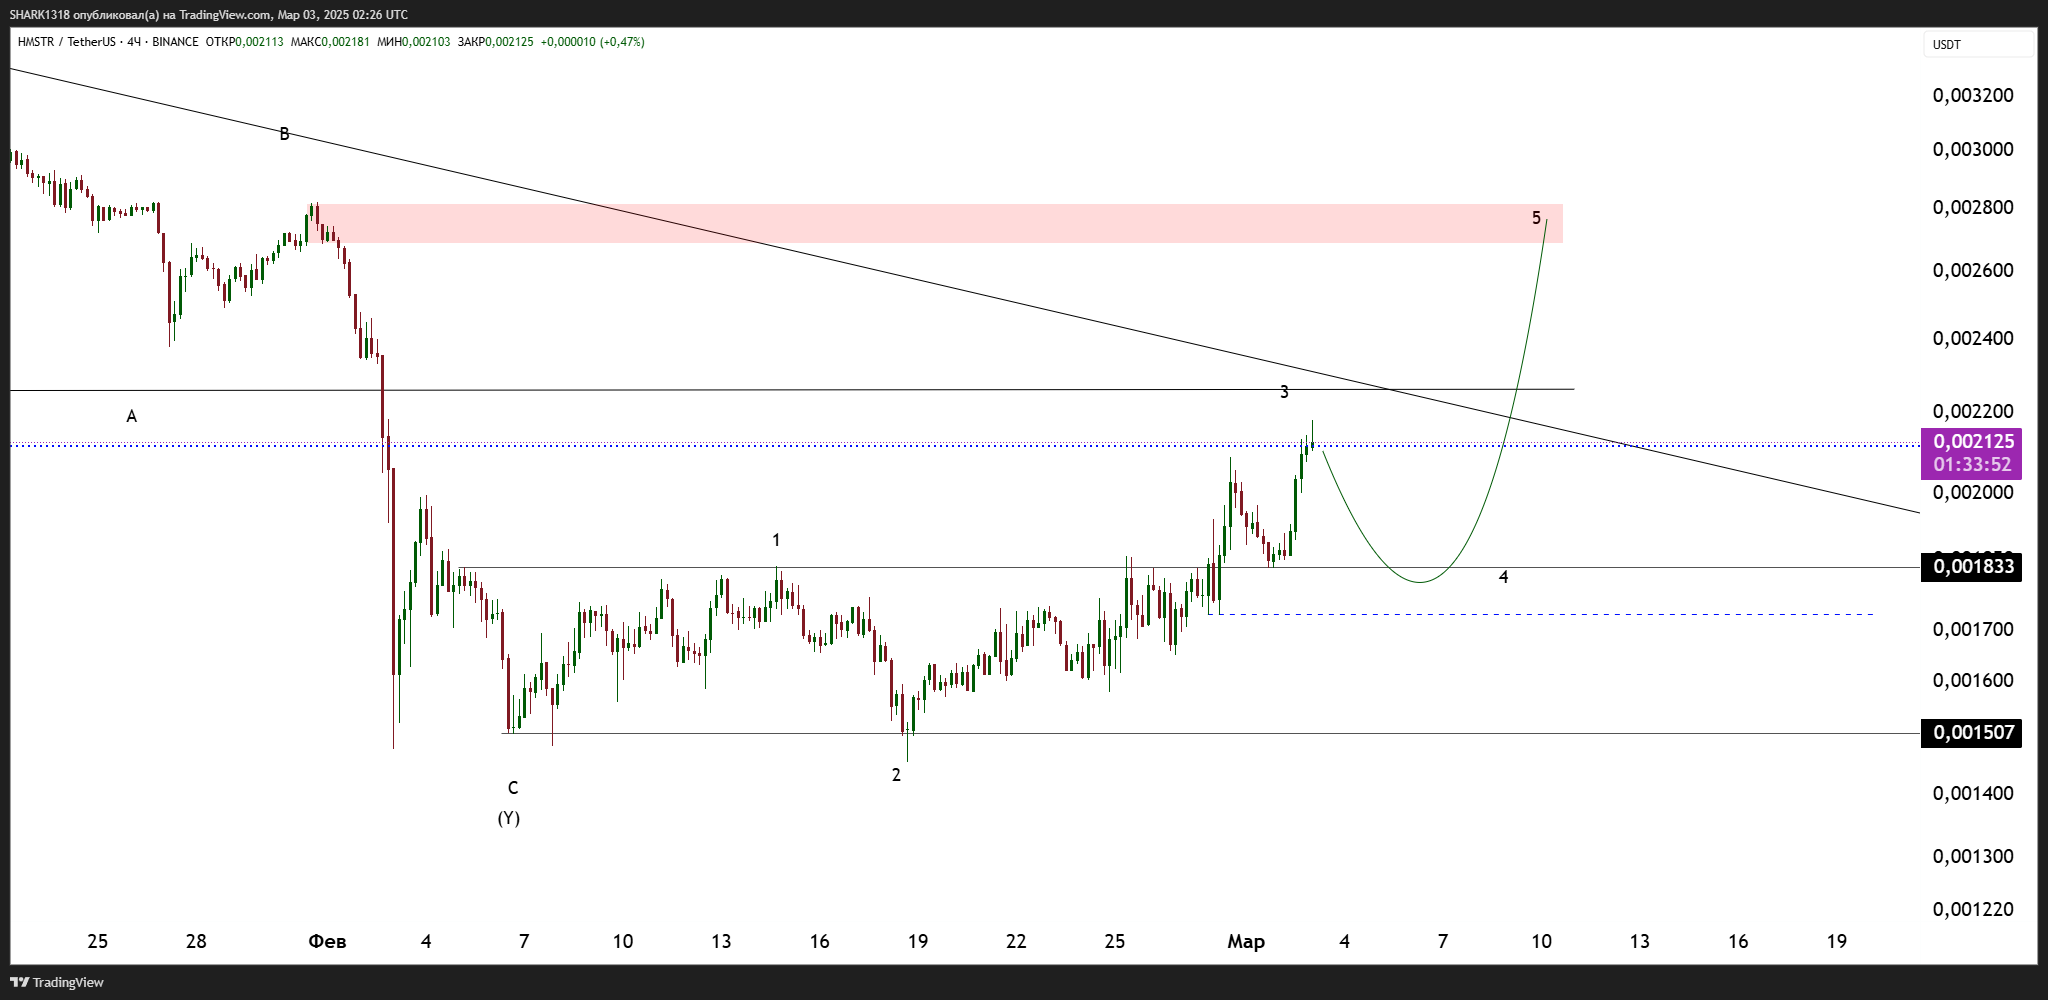Click the ОТКР 0,002113 open value
The height and width of the screenshot is (1000, 2048).
coord(244,42)
